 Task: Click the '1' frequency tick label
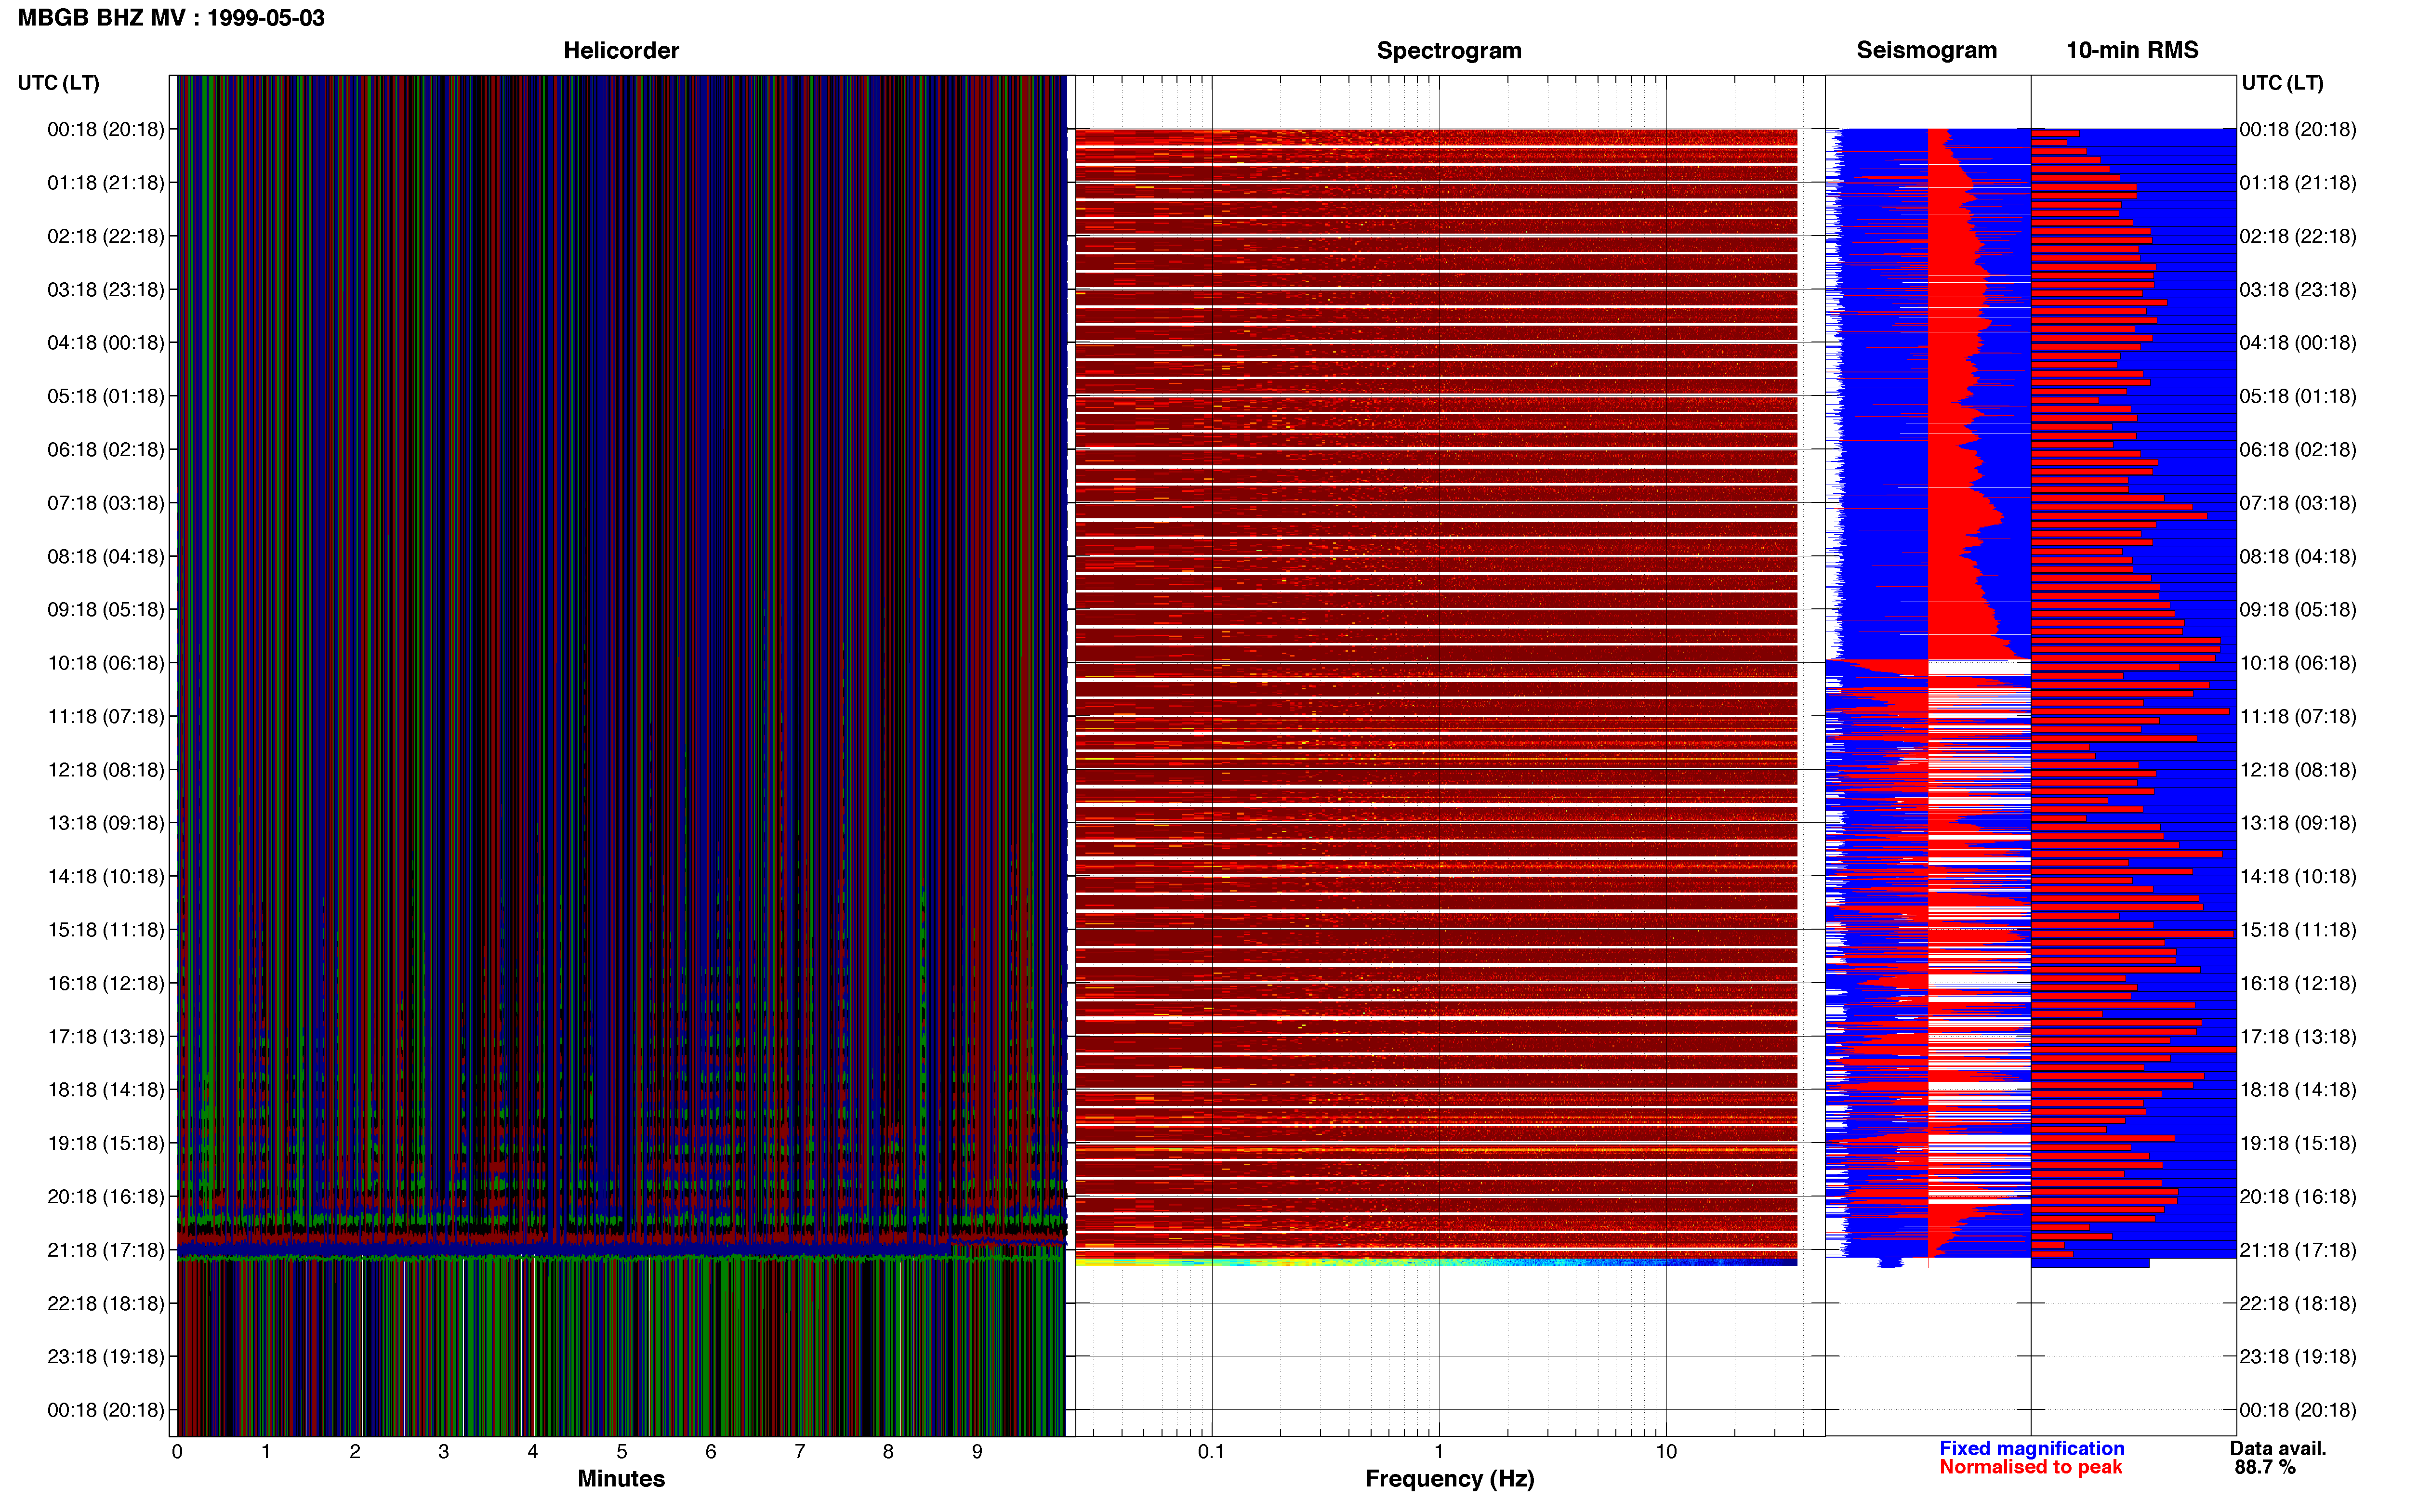1439,1452
